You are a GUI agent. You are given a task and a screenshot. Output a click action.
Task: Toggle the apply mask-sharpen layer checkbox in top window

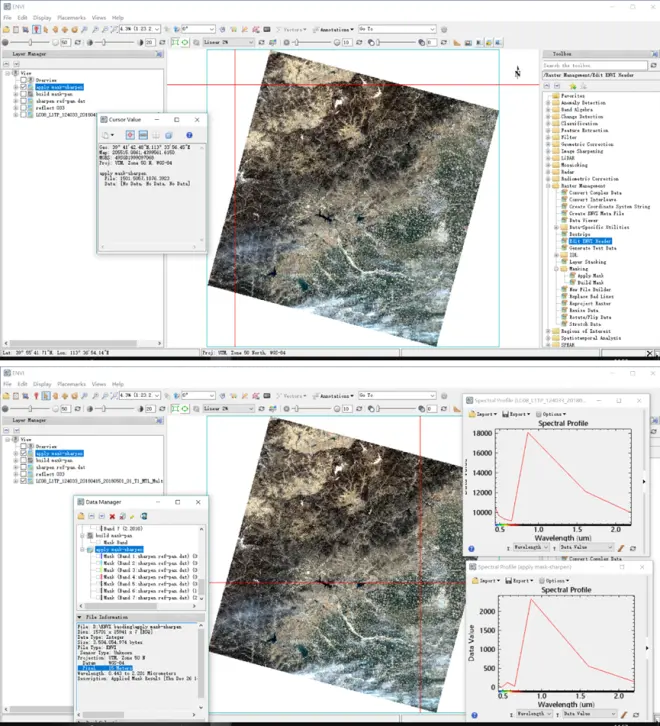23,87
